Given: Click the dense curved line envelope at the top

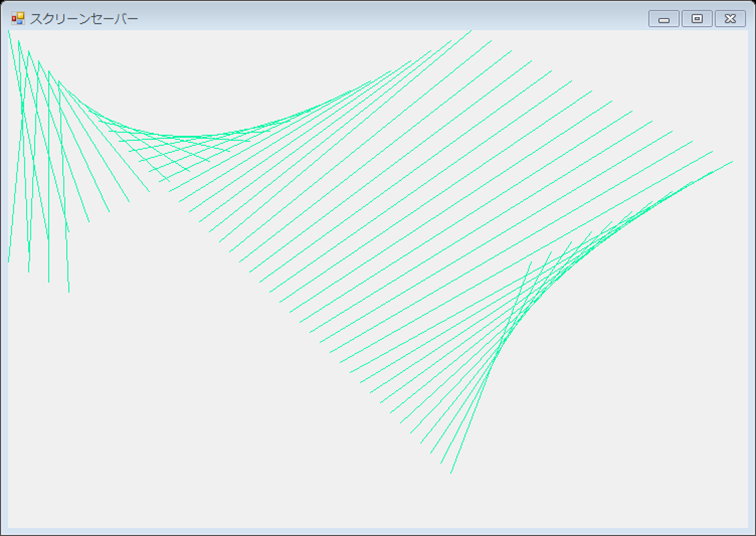Looking at the screenshot, I should coord(200,137).
